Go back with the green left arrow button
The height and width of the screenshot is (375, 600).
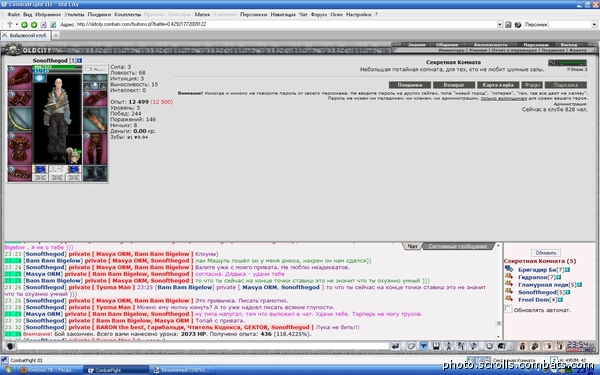[24, 24]
